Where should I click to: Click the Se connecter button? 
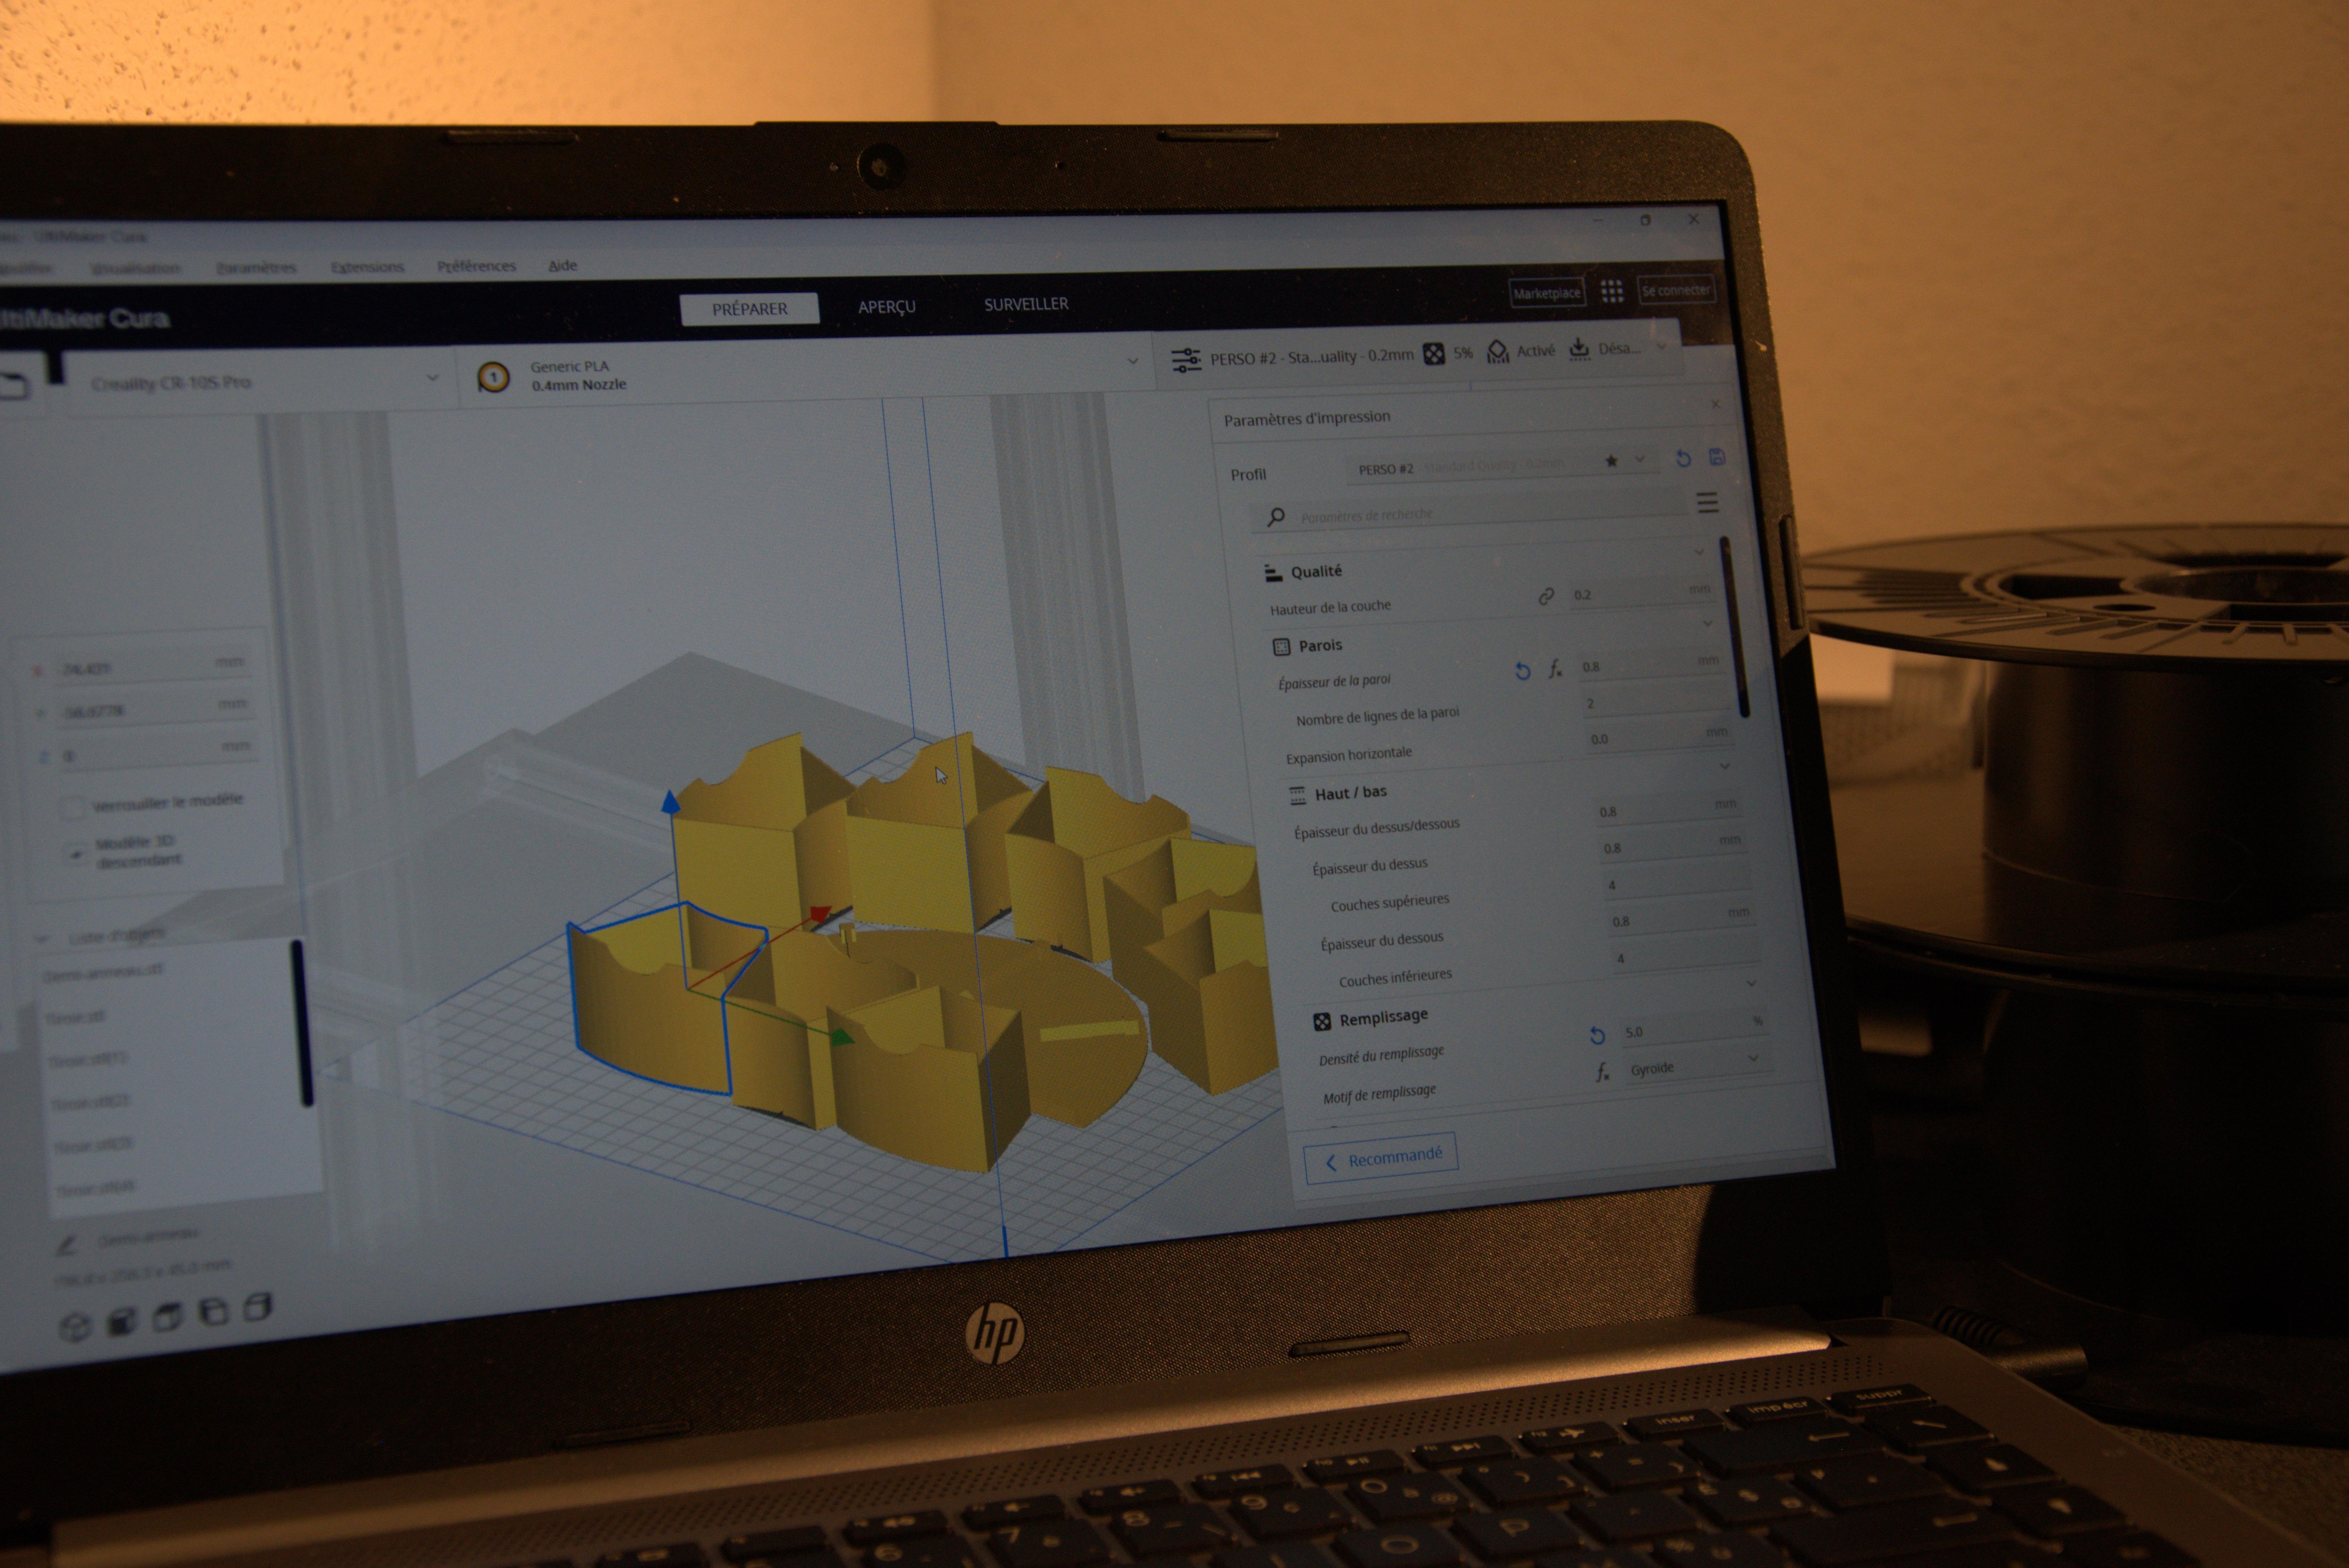1675,290
